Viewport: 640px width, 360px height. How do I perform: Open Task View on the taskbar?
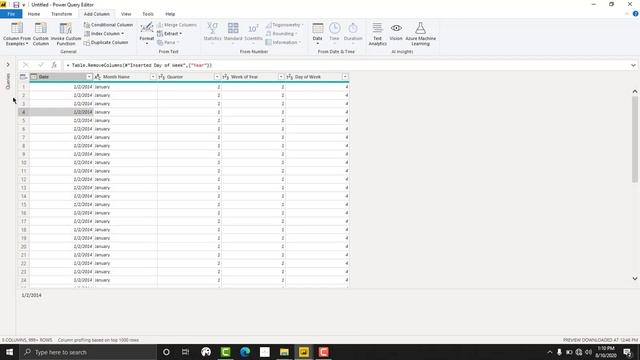point(185,352)
